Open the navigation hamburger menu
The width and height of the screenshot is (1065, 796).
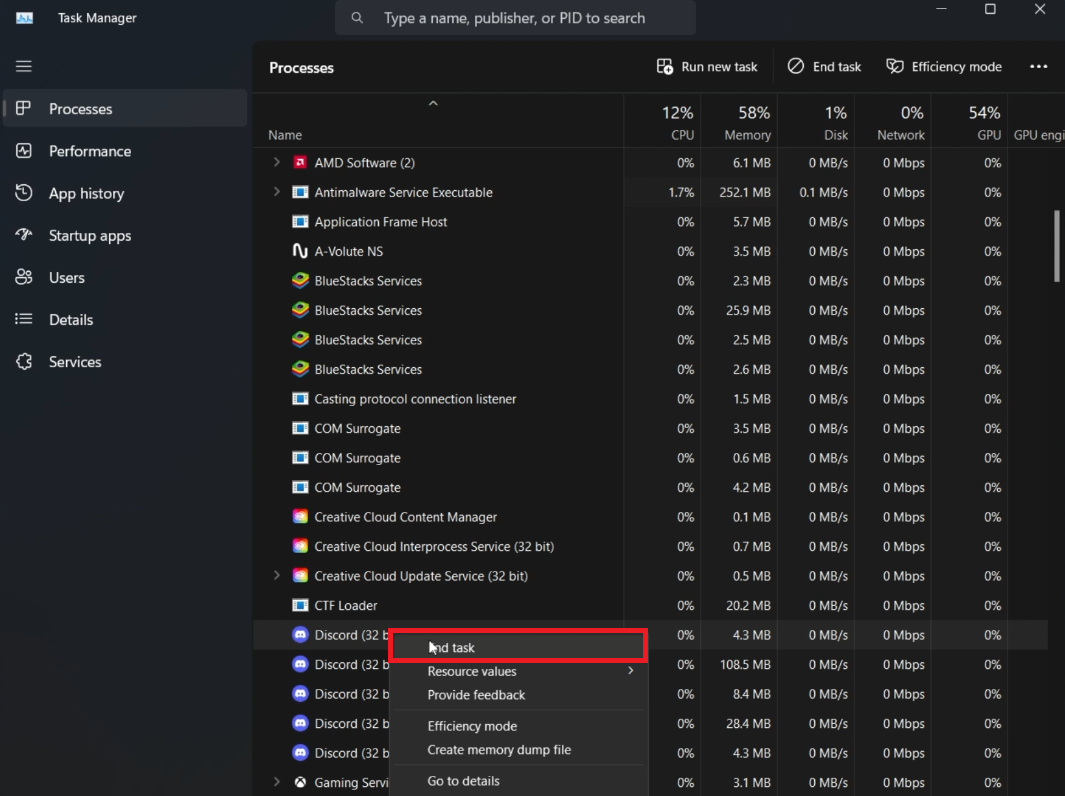[23, 66]
